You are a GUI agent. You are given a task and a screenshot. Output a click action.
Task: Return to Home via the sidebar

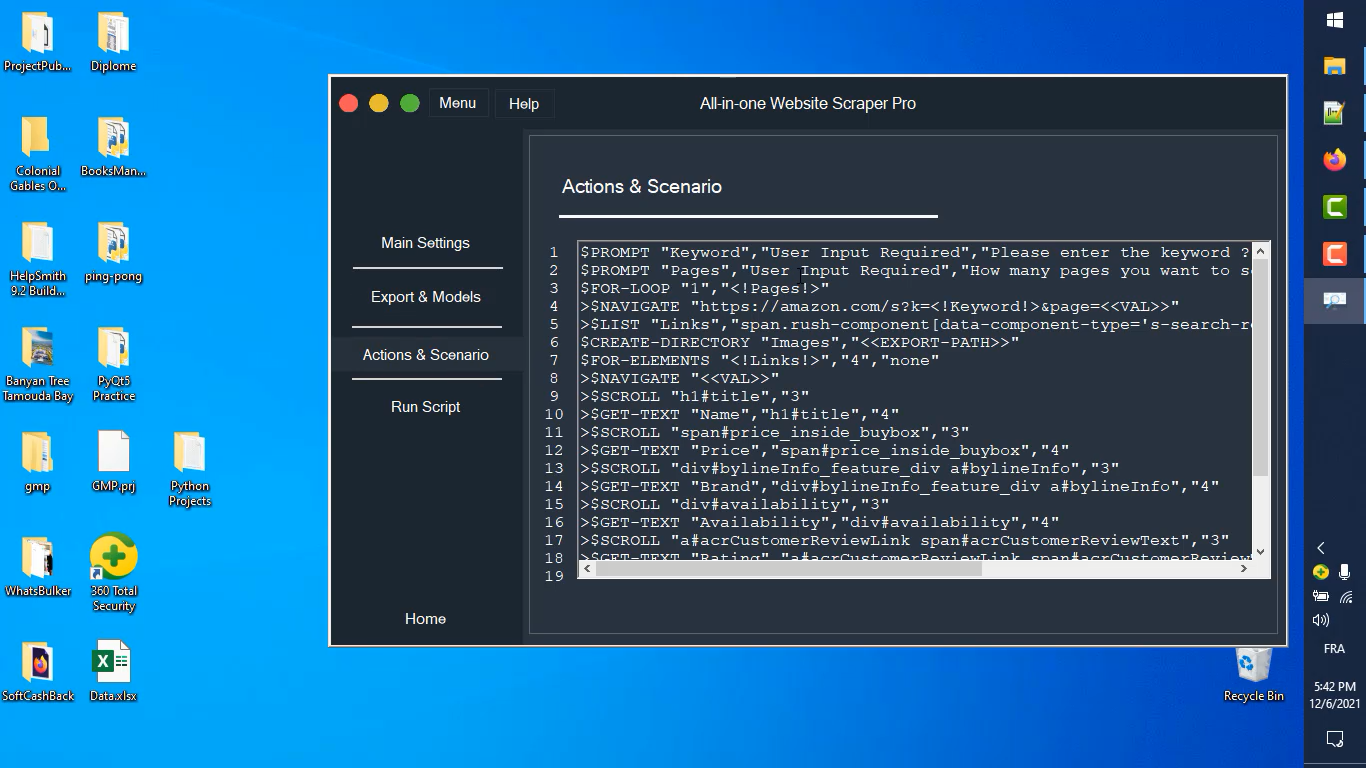click(x=425, y=619)
